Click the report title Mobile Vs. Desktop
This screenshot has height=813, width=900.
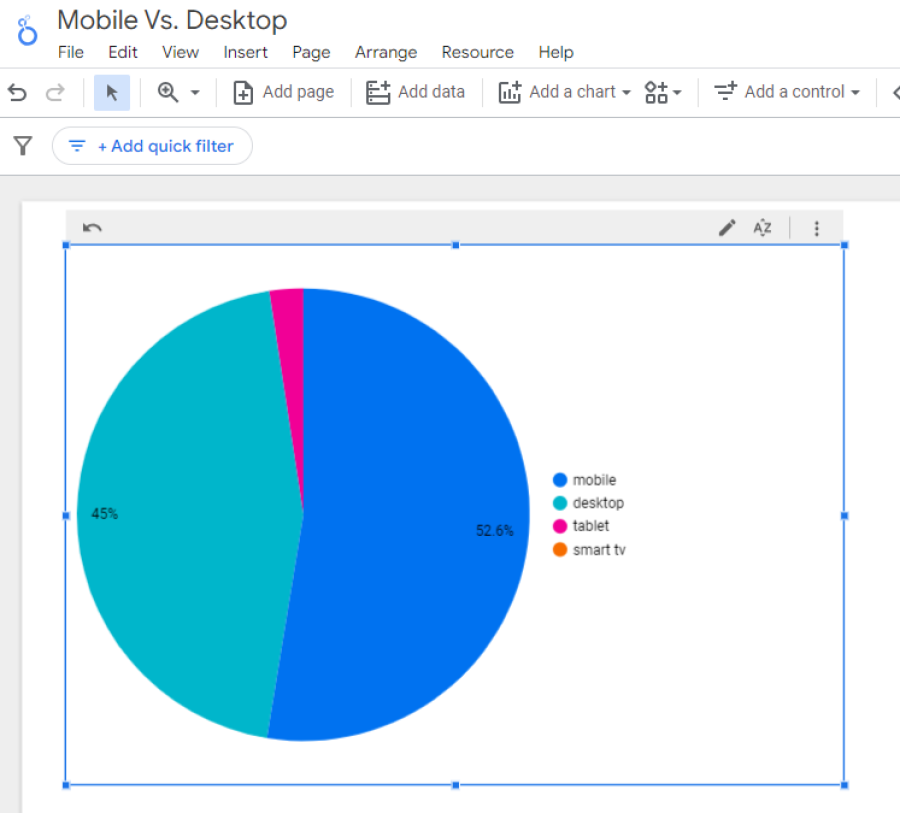(172, 21)
